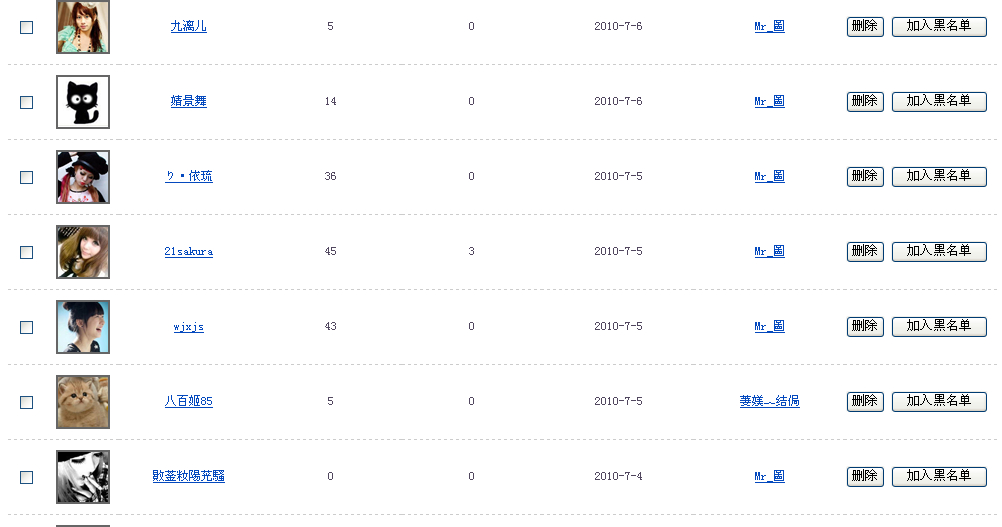Check the box beside user wjxjs
This screenshot has height=527, width=1002.
click(27, 328)
